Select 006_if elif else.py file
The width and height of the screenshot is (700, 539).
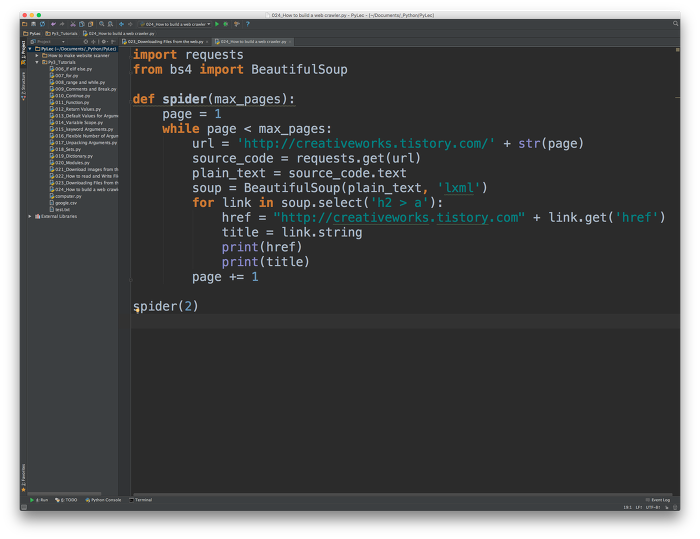pos(71,69)
